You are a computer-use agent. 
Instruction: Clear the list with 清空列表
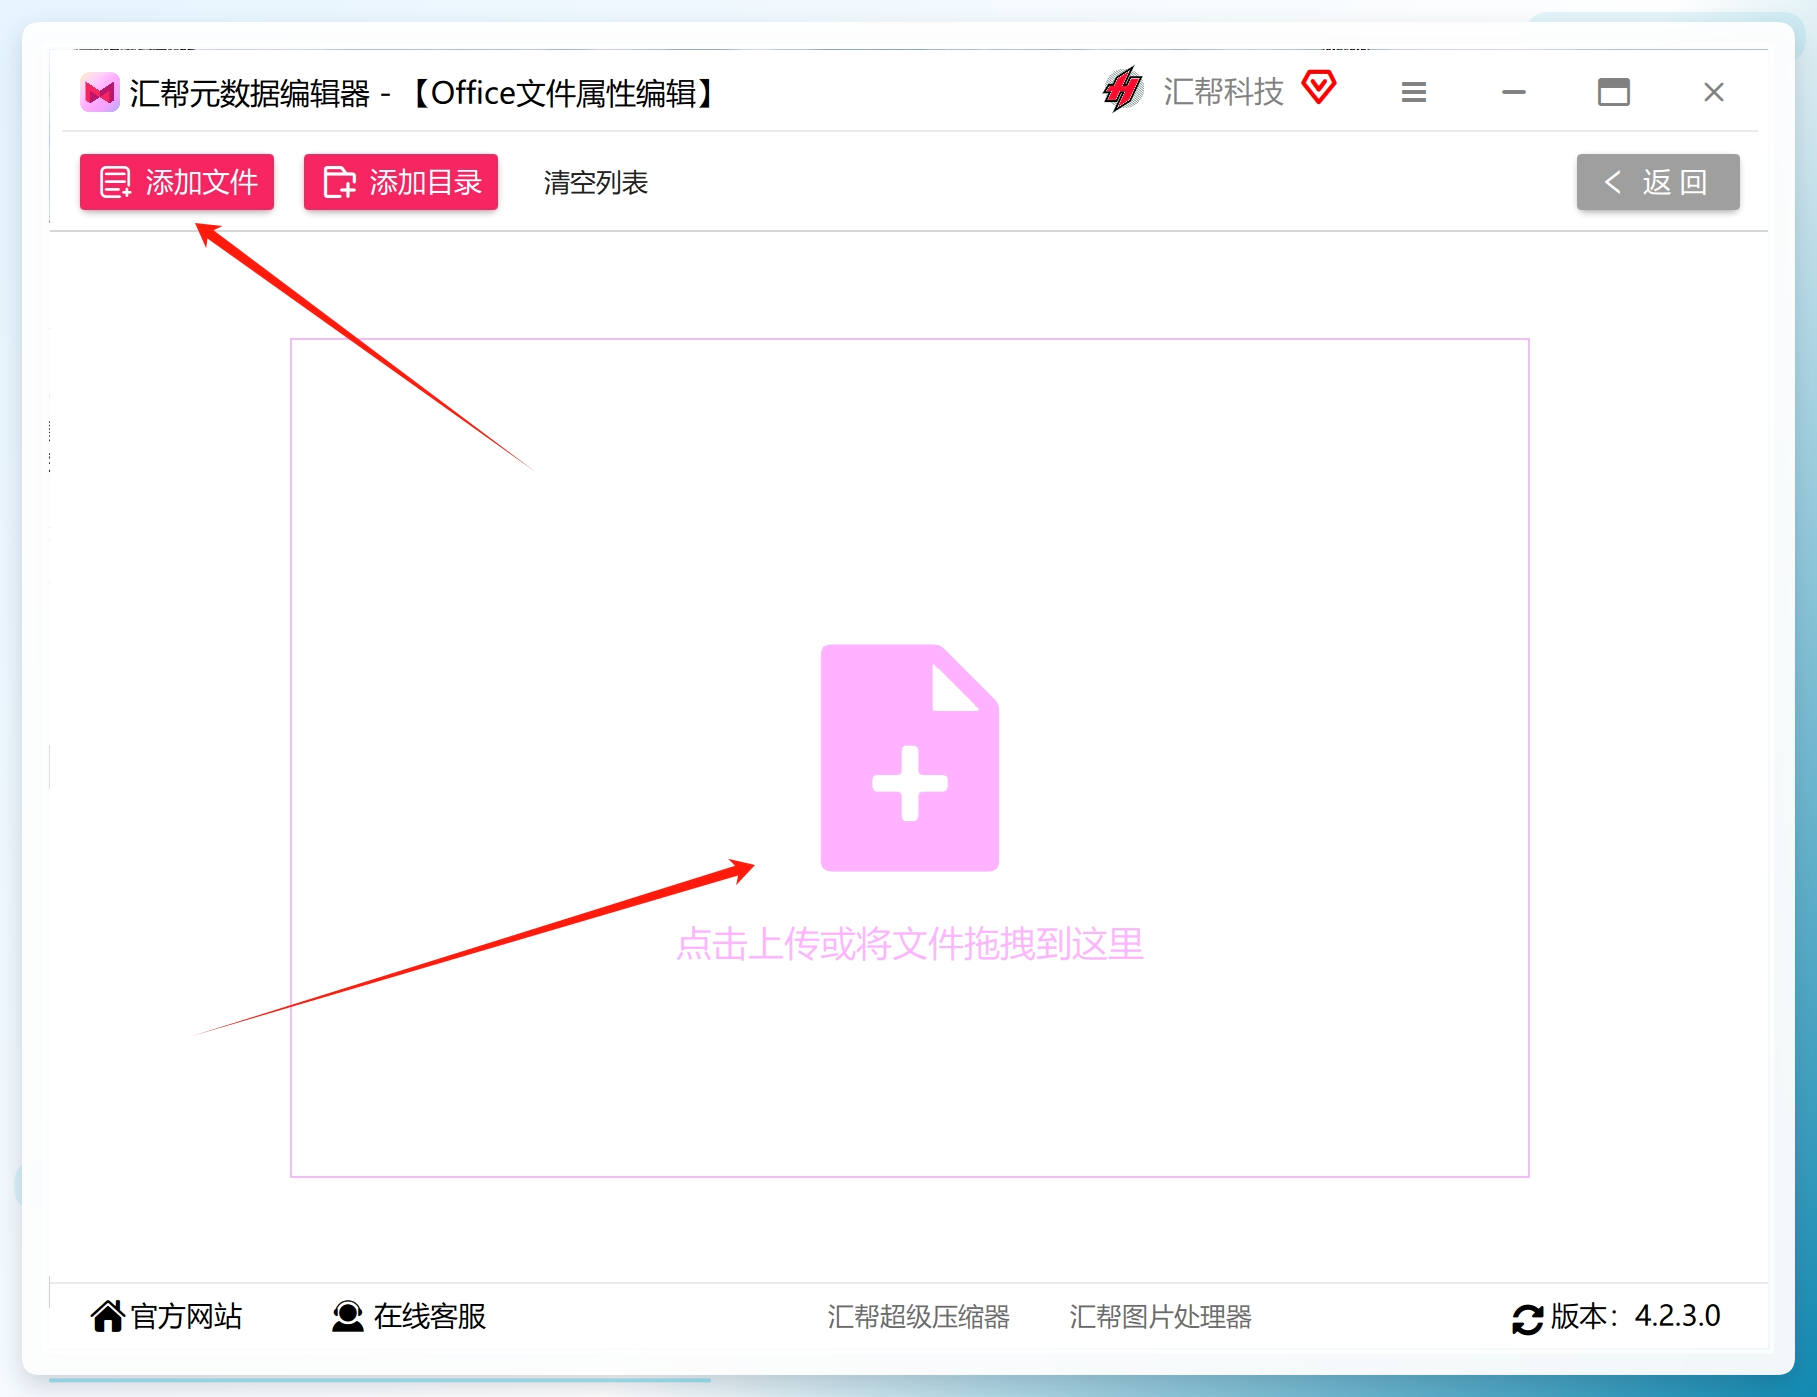click(596, 183)
